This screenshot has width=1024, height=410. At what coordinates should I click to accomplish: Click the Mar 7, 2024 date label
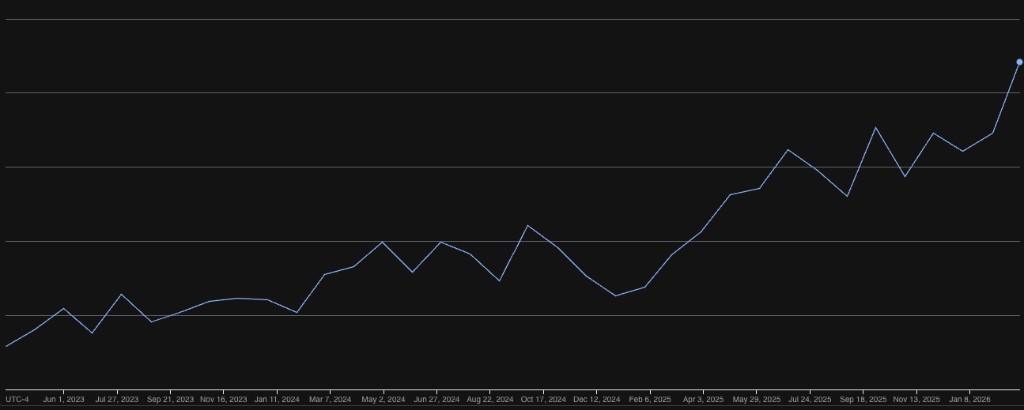(330, 399)
